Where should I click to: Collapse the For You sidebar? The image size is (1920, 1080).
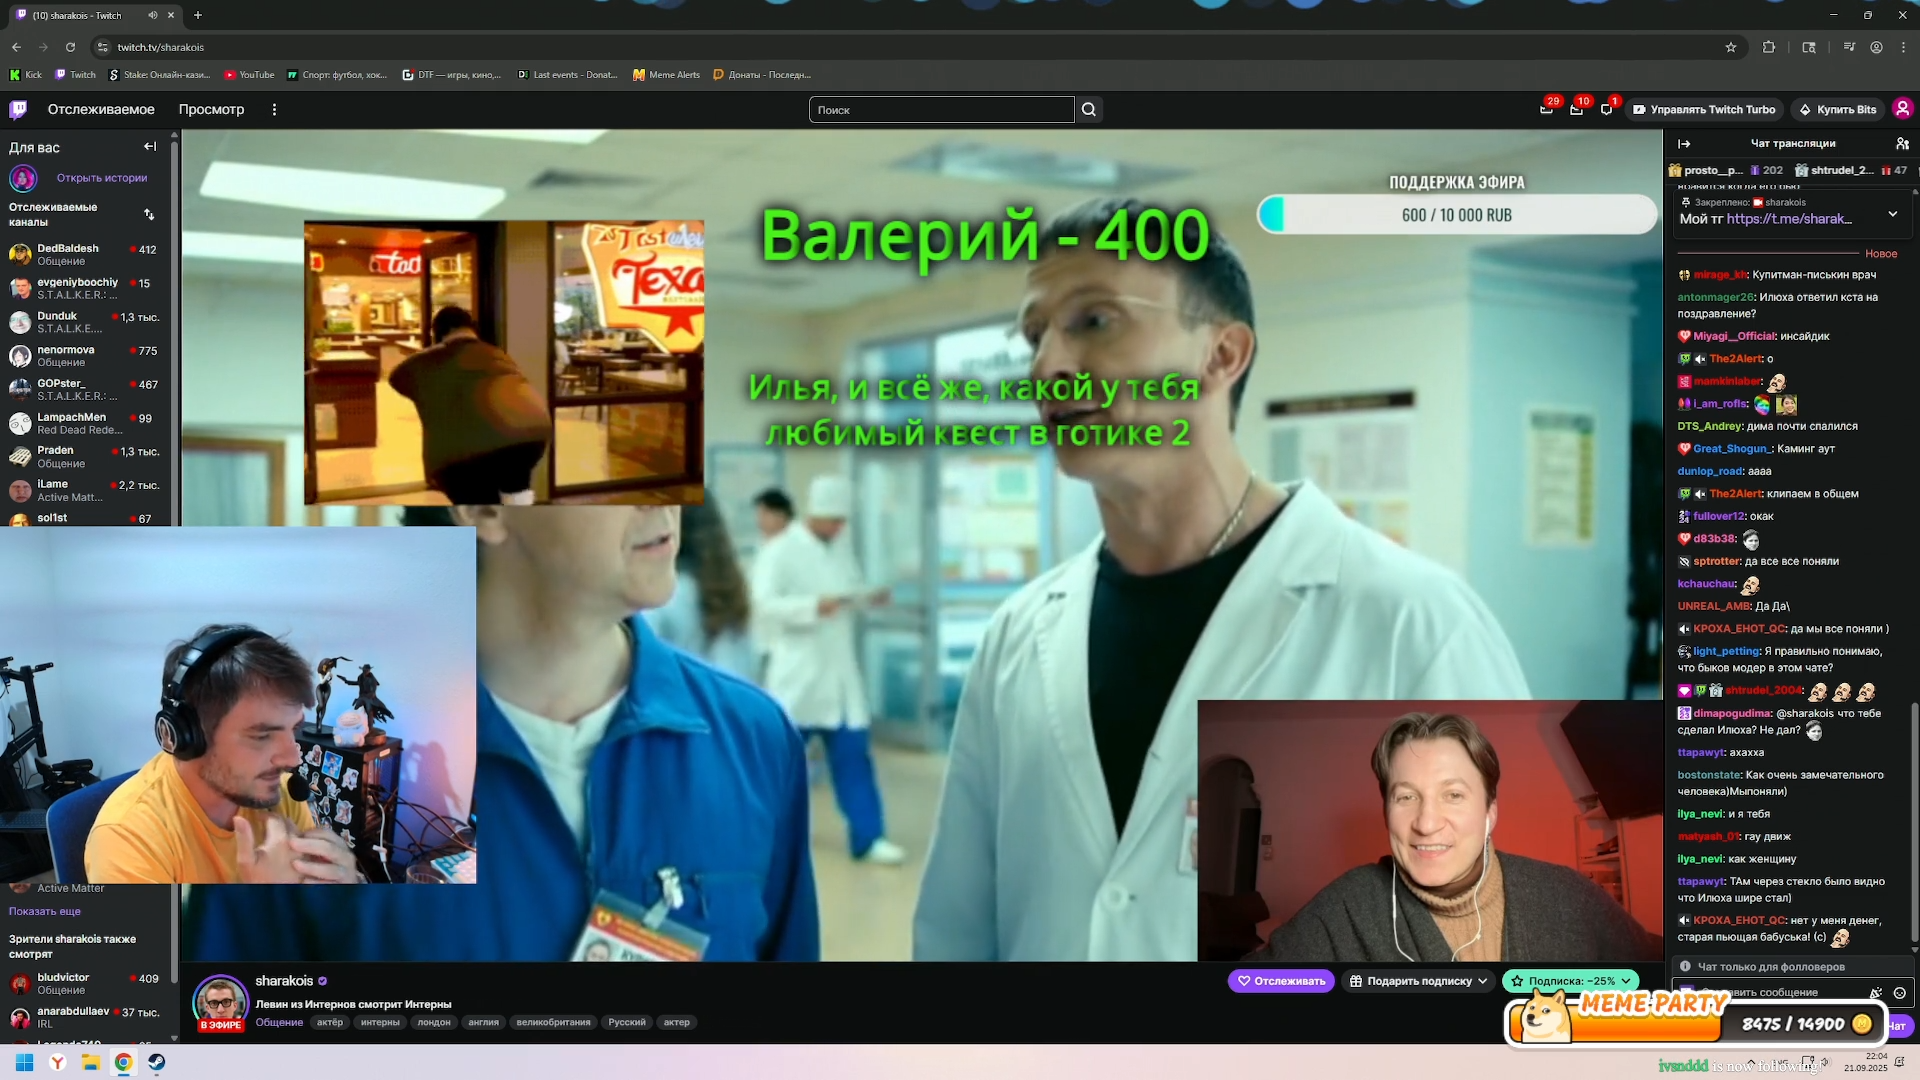pos(150,147)
